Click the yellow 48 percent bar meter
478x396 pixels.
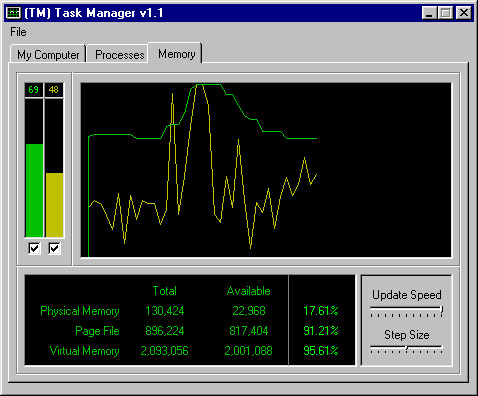click(54, 168)
